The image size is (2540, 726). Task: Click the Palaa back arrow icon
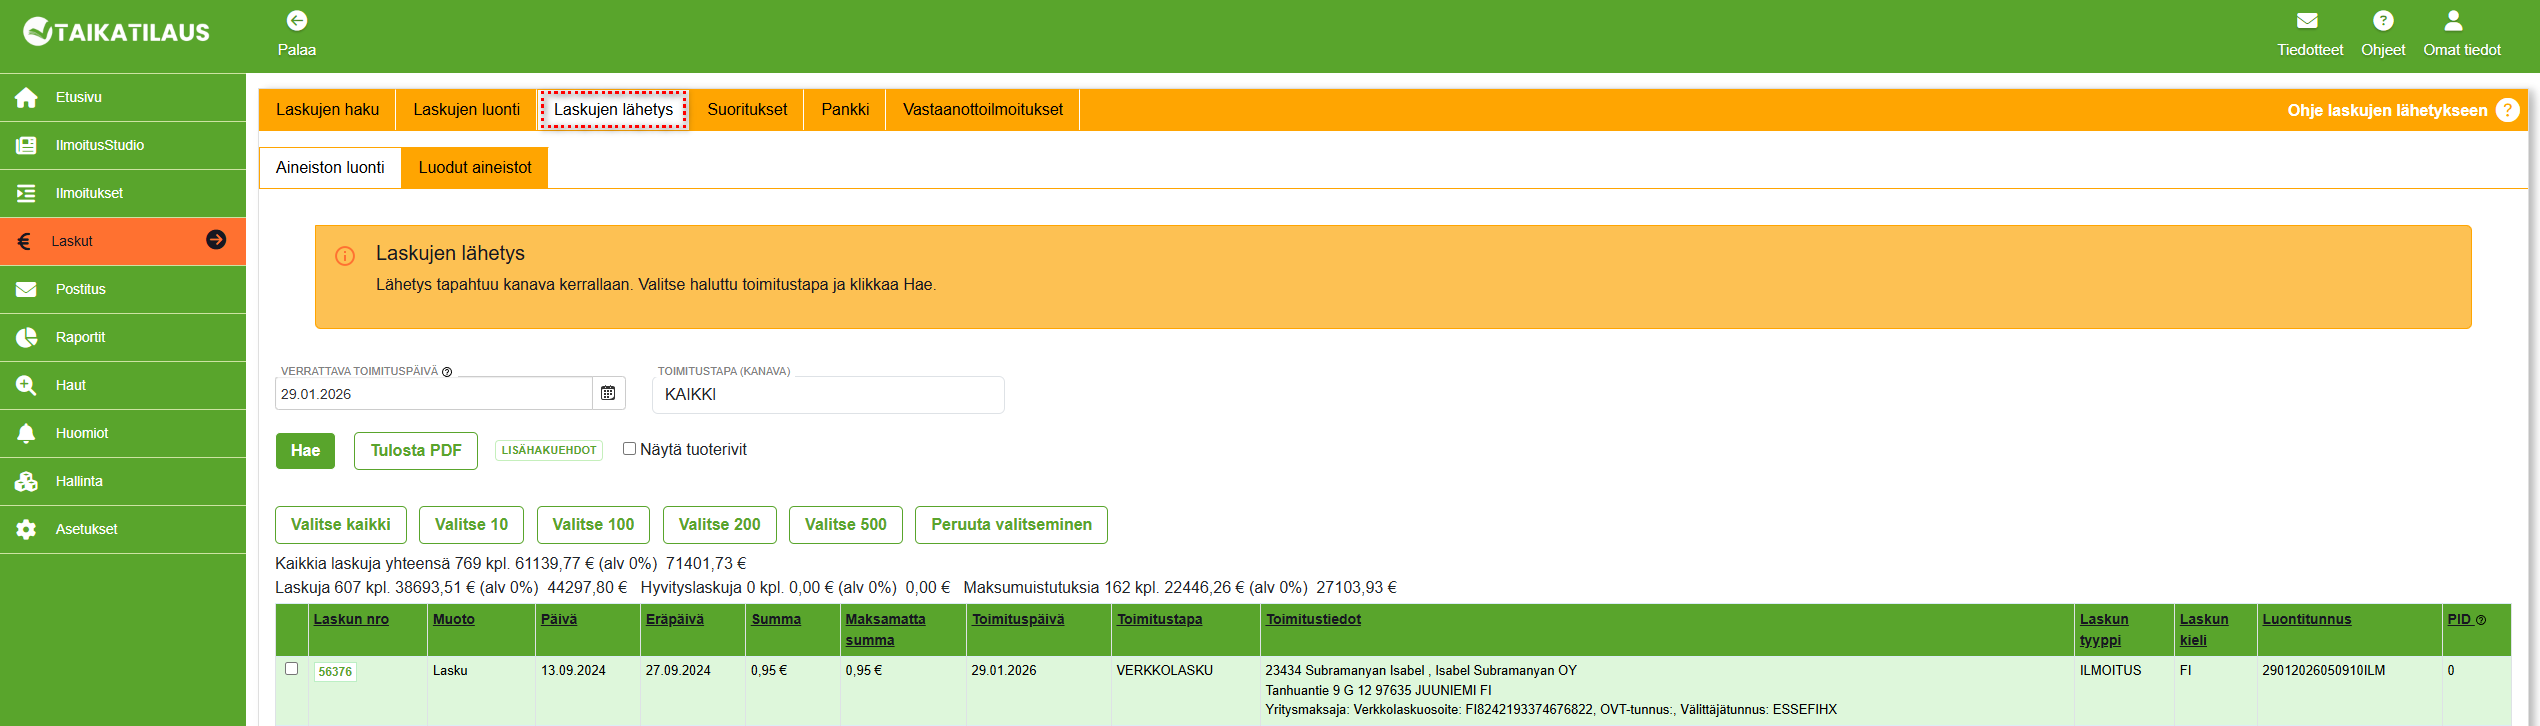297,21
